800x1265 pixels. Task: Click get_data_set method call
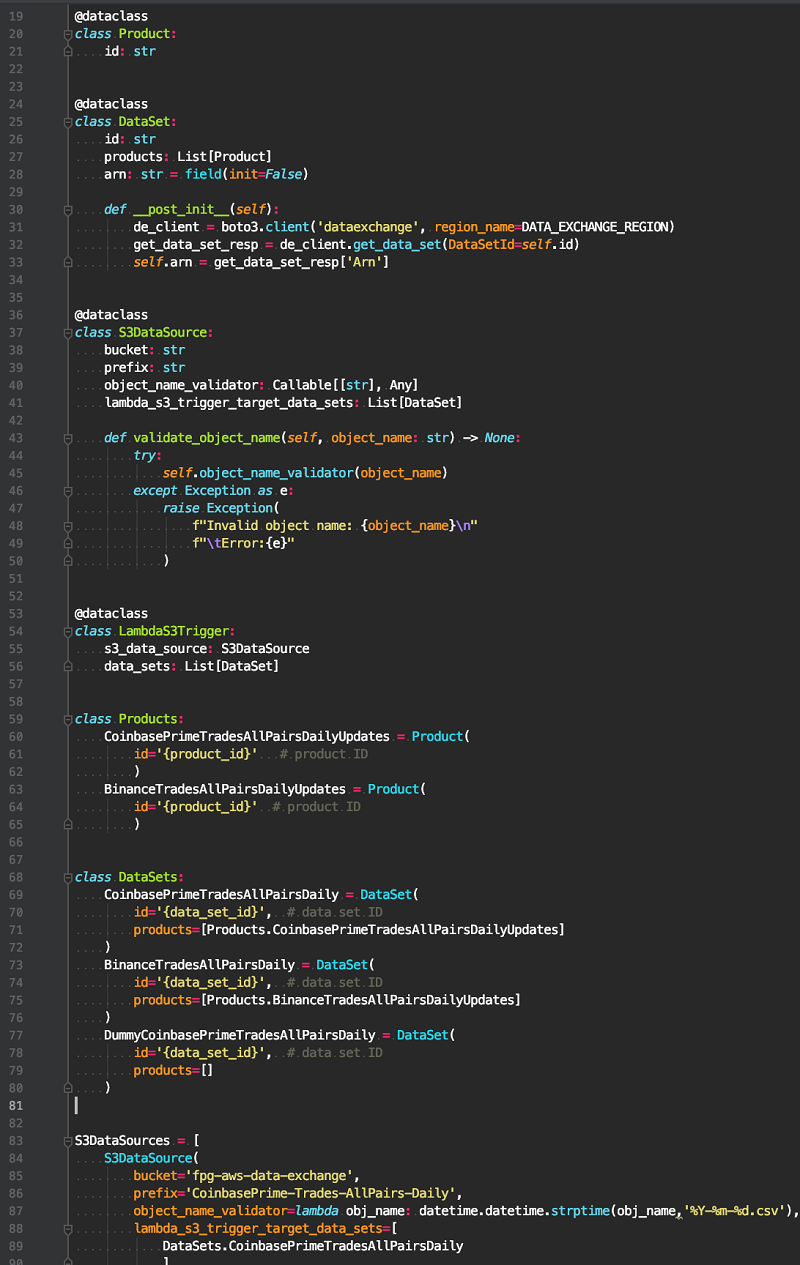[399, 245]
